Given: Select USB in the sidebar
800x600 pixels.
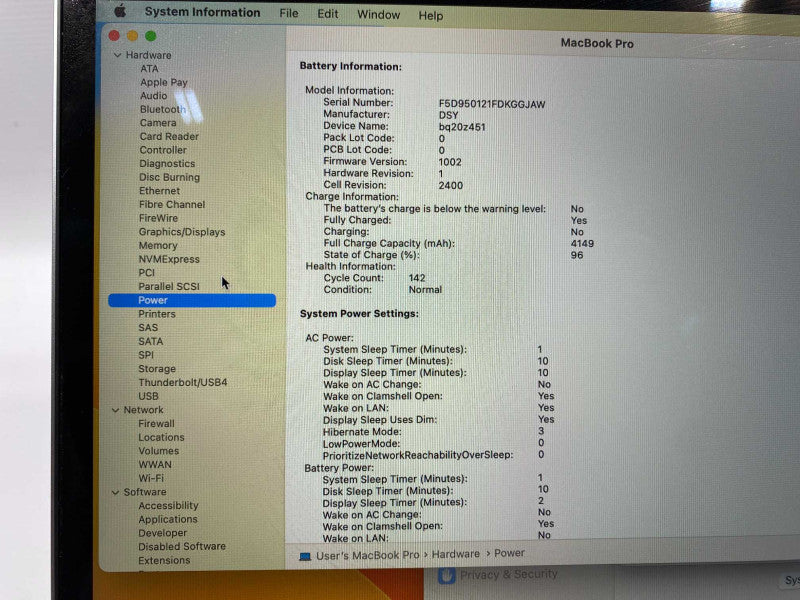Looking at the screenshot, I should pyautogui.click(x=148, y=396).
